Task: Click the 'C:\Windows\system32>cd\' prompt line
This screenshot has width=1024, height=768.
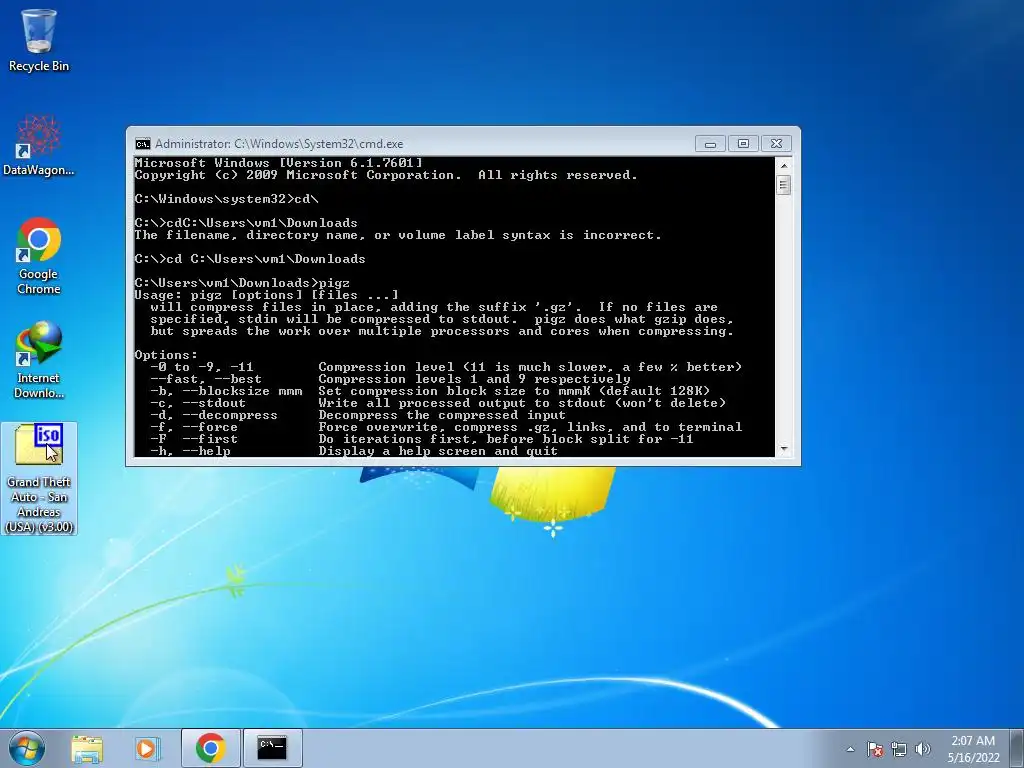Action: (x=227, y=199)
